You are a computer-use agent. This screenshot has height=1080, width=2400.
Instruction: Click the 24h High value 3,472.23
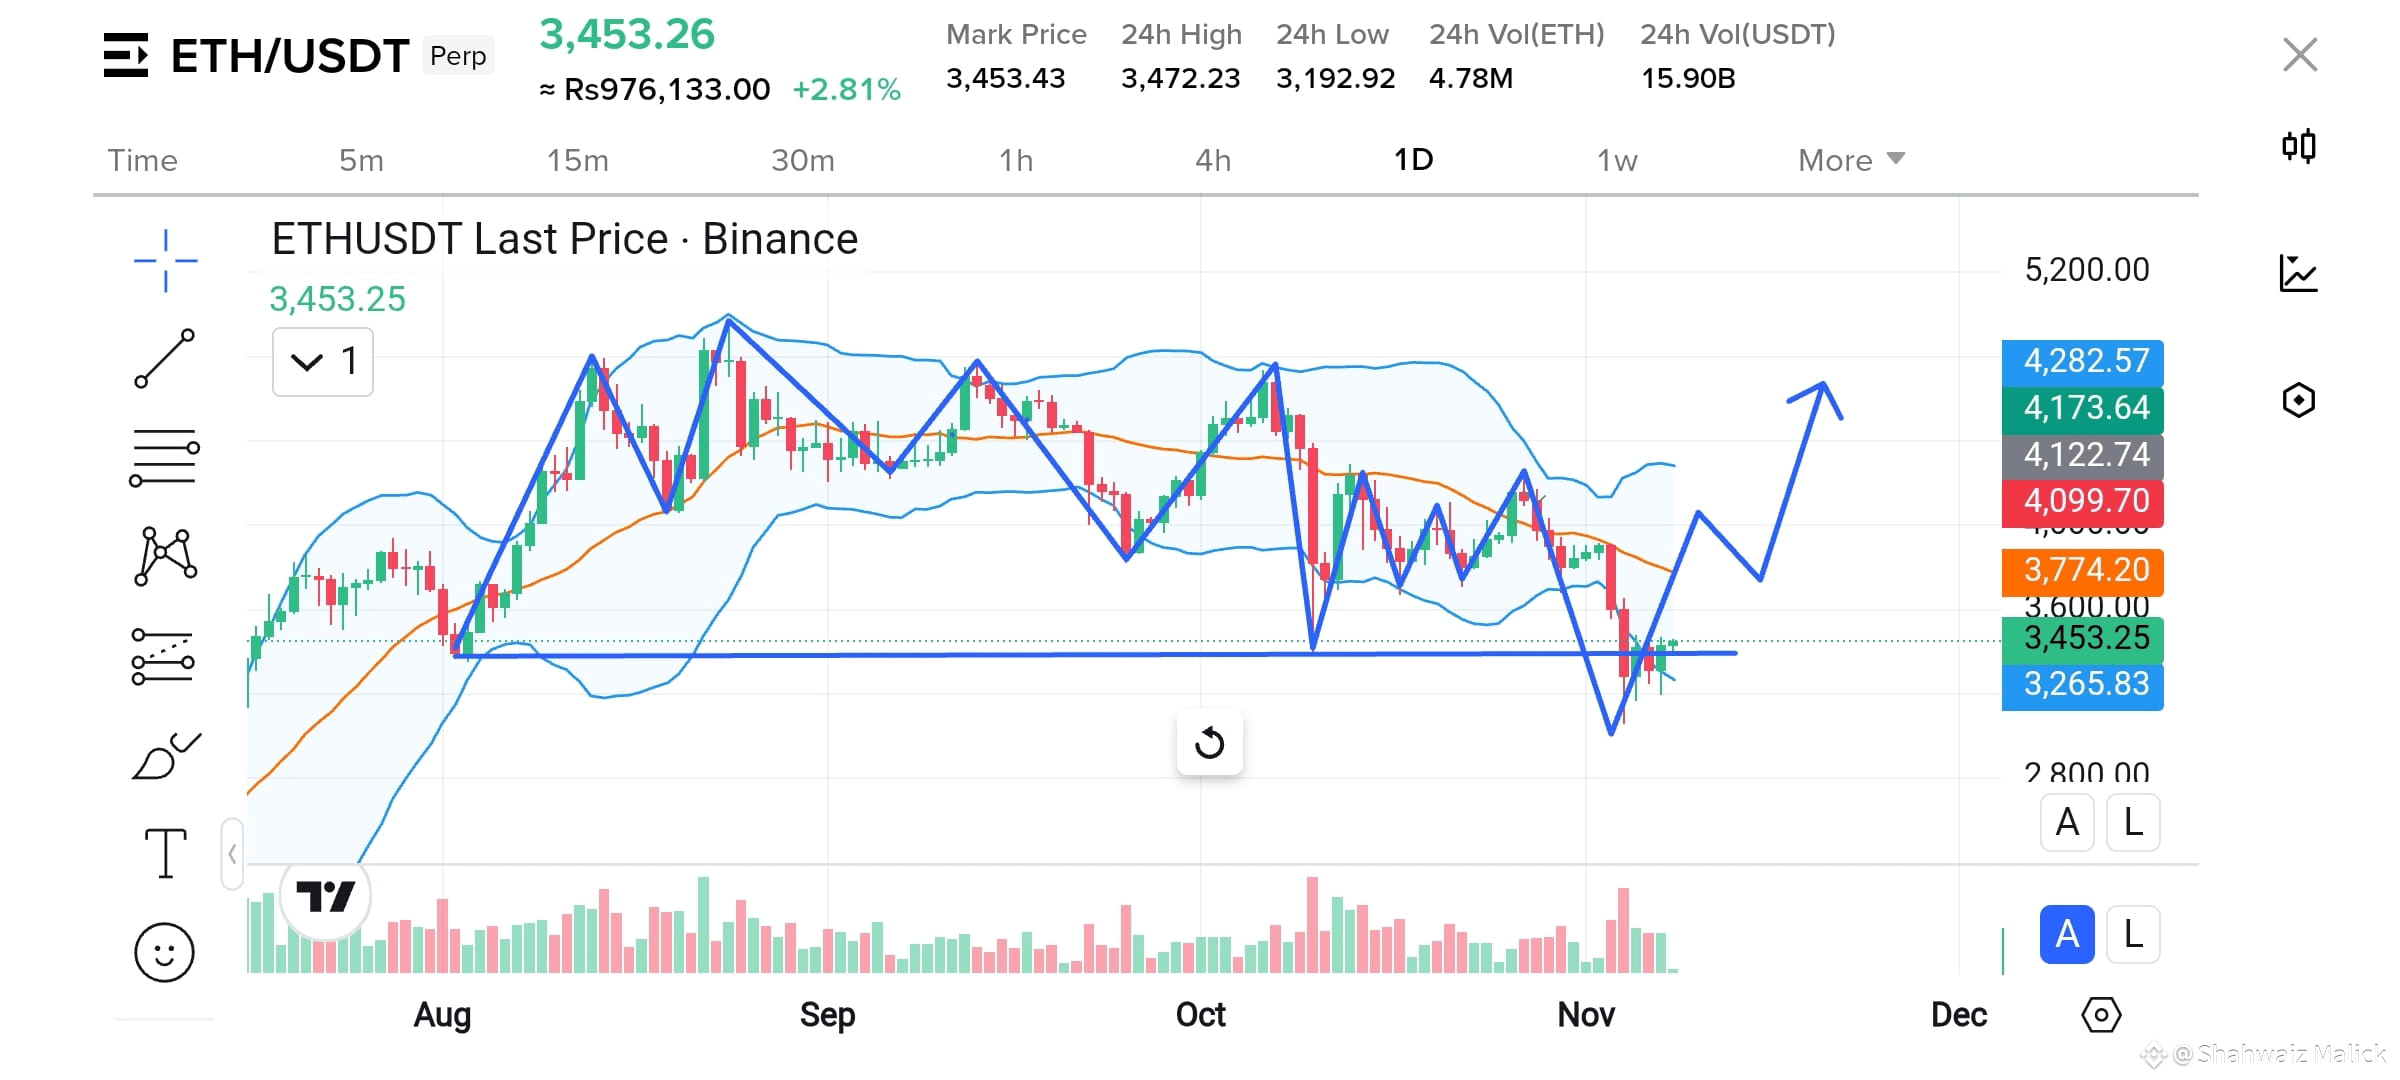(x=1181, y=78)
